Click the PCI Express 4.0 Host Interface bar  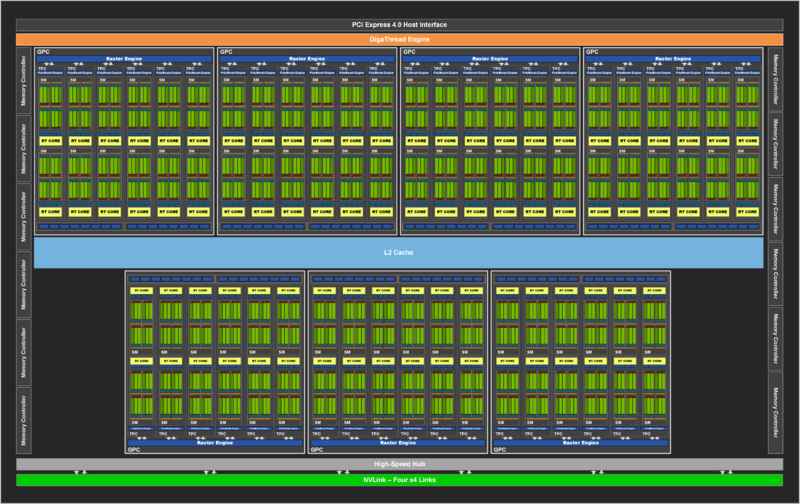pos(399,24)
